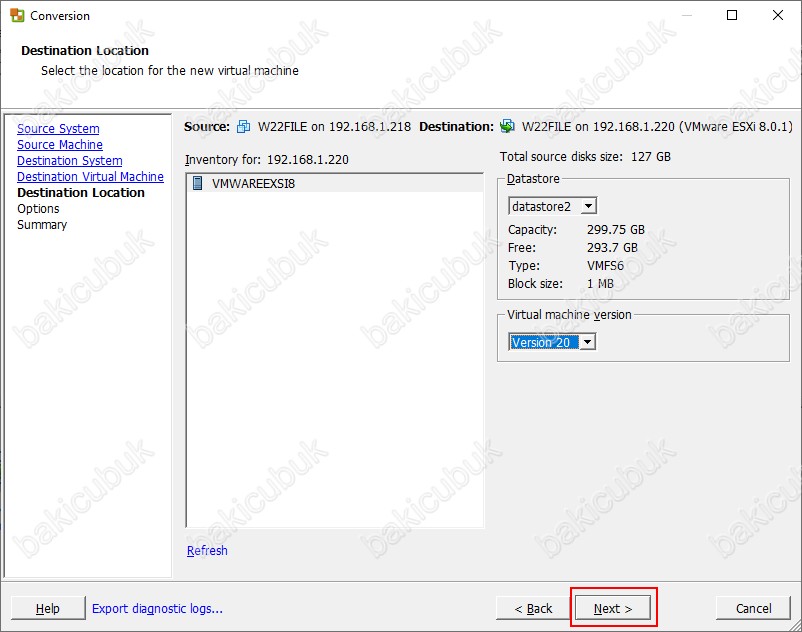Image resolution: width=802 pixels, height=632 pixels.
Task: Refresh the inventory list
Action: pyautogui.click(x=207, y=550)
